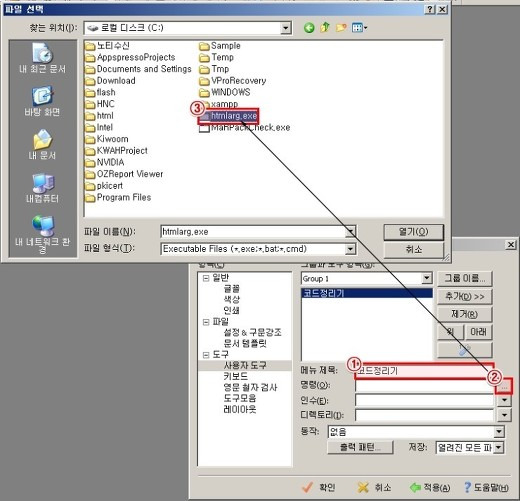The width and height of the screenshot is (520, 501).
Task: Select 키보드 in preferences tree
Action: 236,376
